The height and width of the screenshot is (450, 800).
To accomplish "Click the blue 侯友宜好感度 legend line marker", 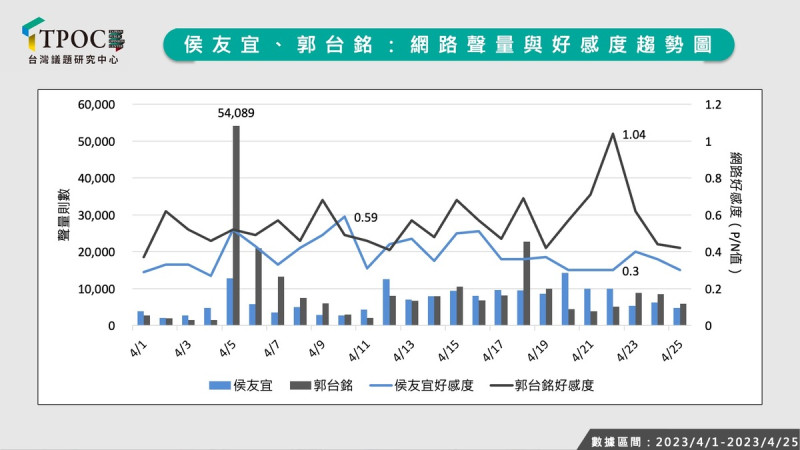I will pyautogui.click(x=380, y=386).
